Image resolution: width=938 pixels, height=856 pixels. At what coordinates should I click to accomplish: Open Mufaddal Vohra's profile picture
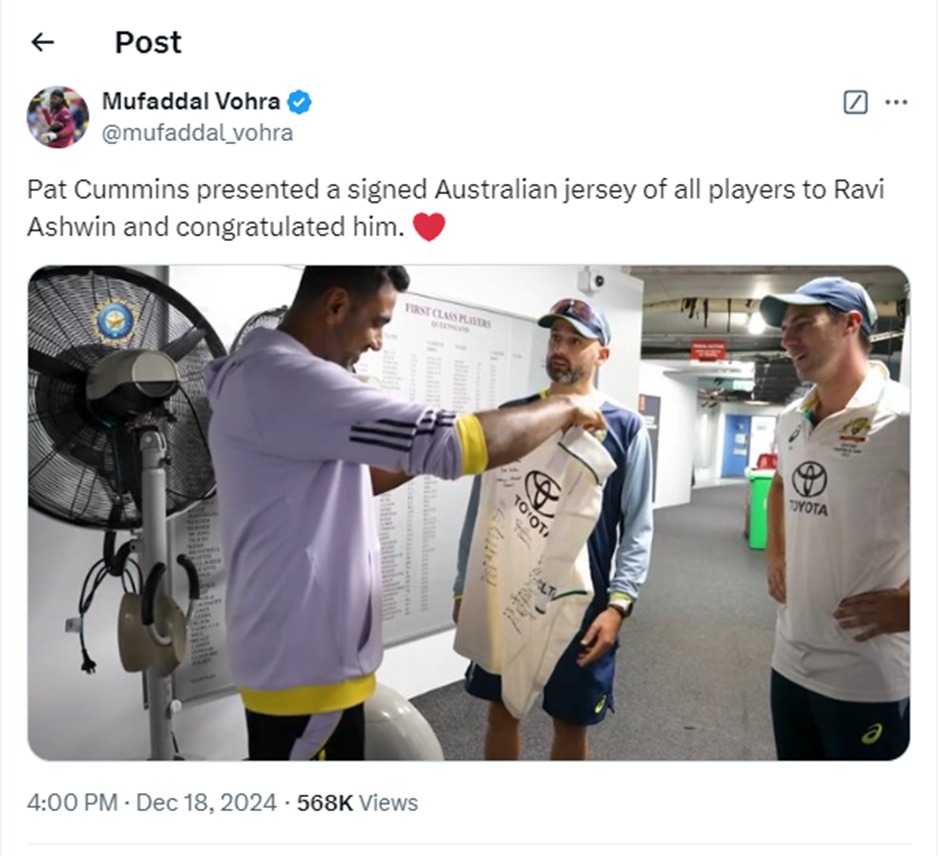coord(58,117)
